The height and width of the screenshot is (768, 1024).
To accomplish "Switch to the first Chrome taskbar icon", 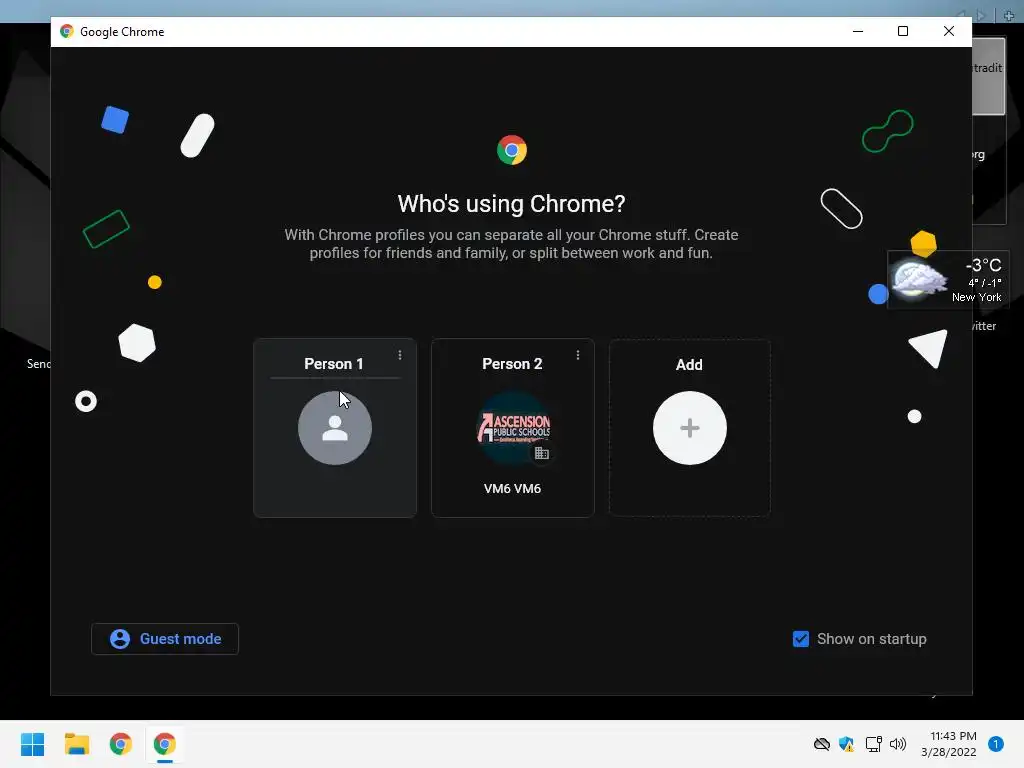I will click(121, 744).
